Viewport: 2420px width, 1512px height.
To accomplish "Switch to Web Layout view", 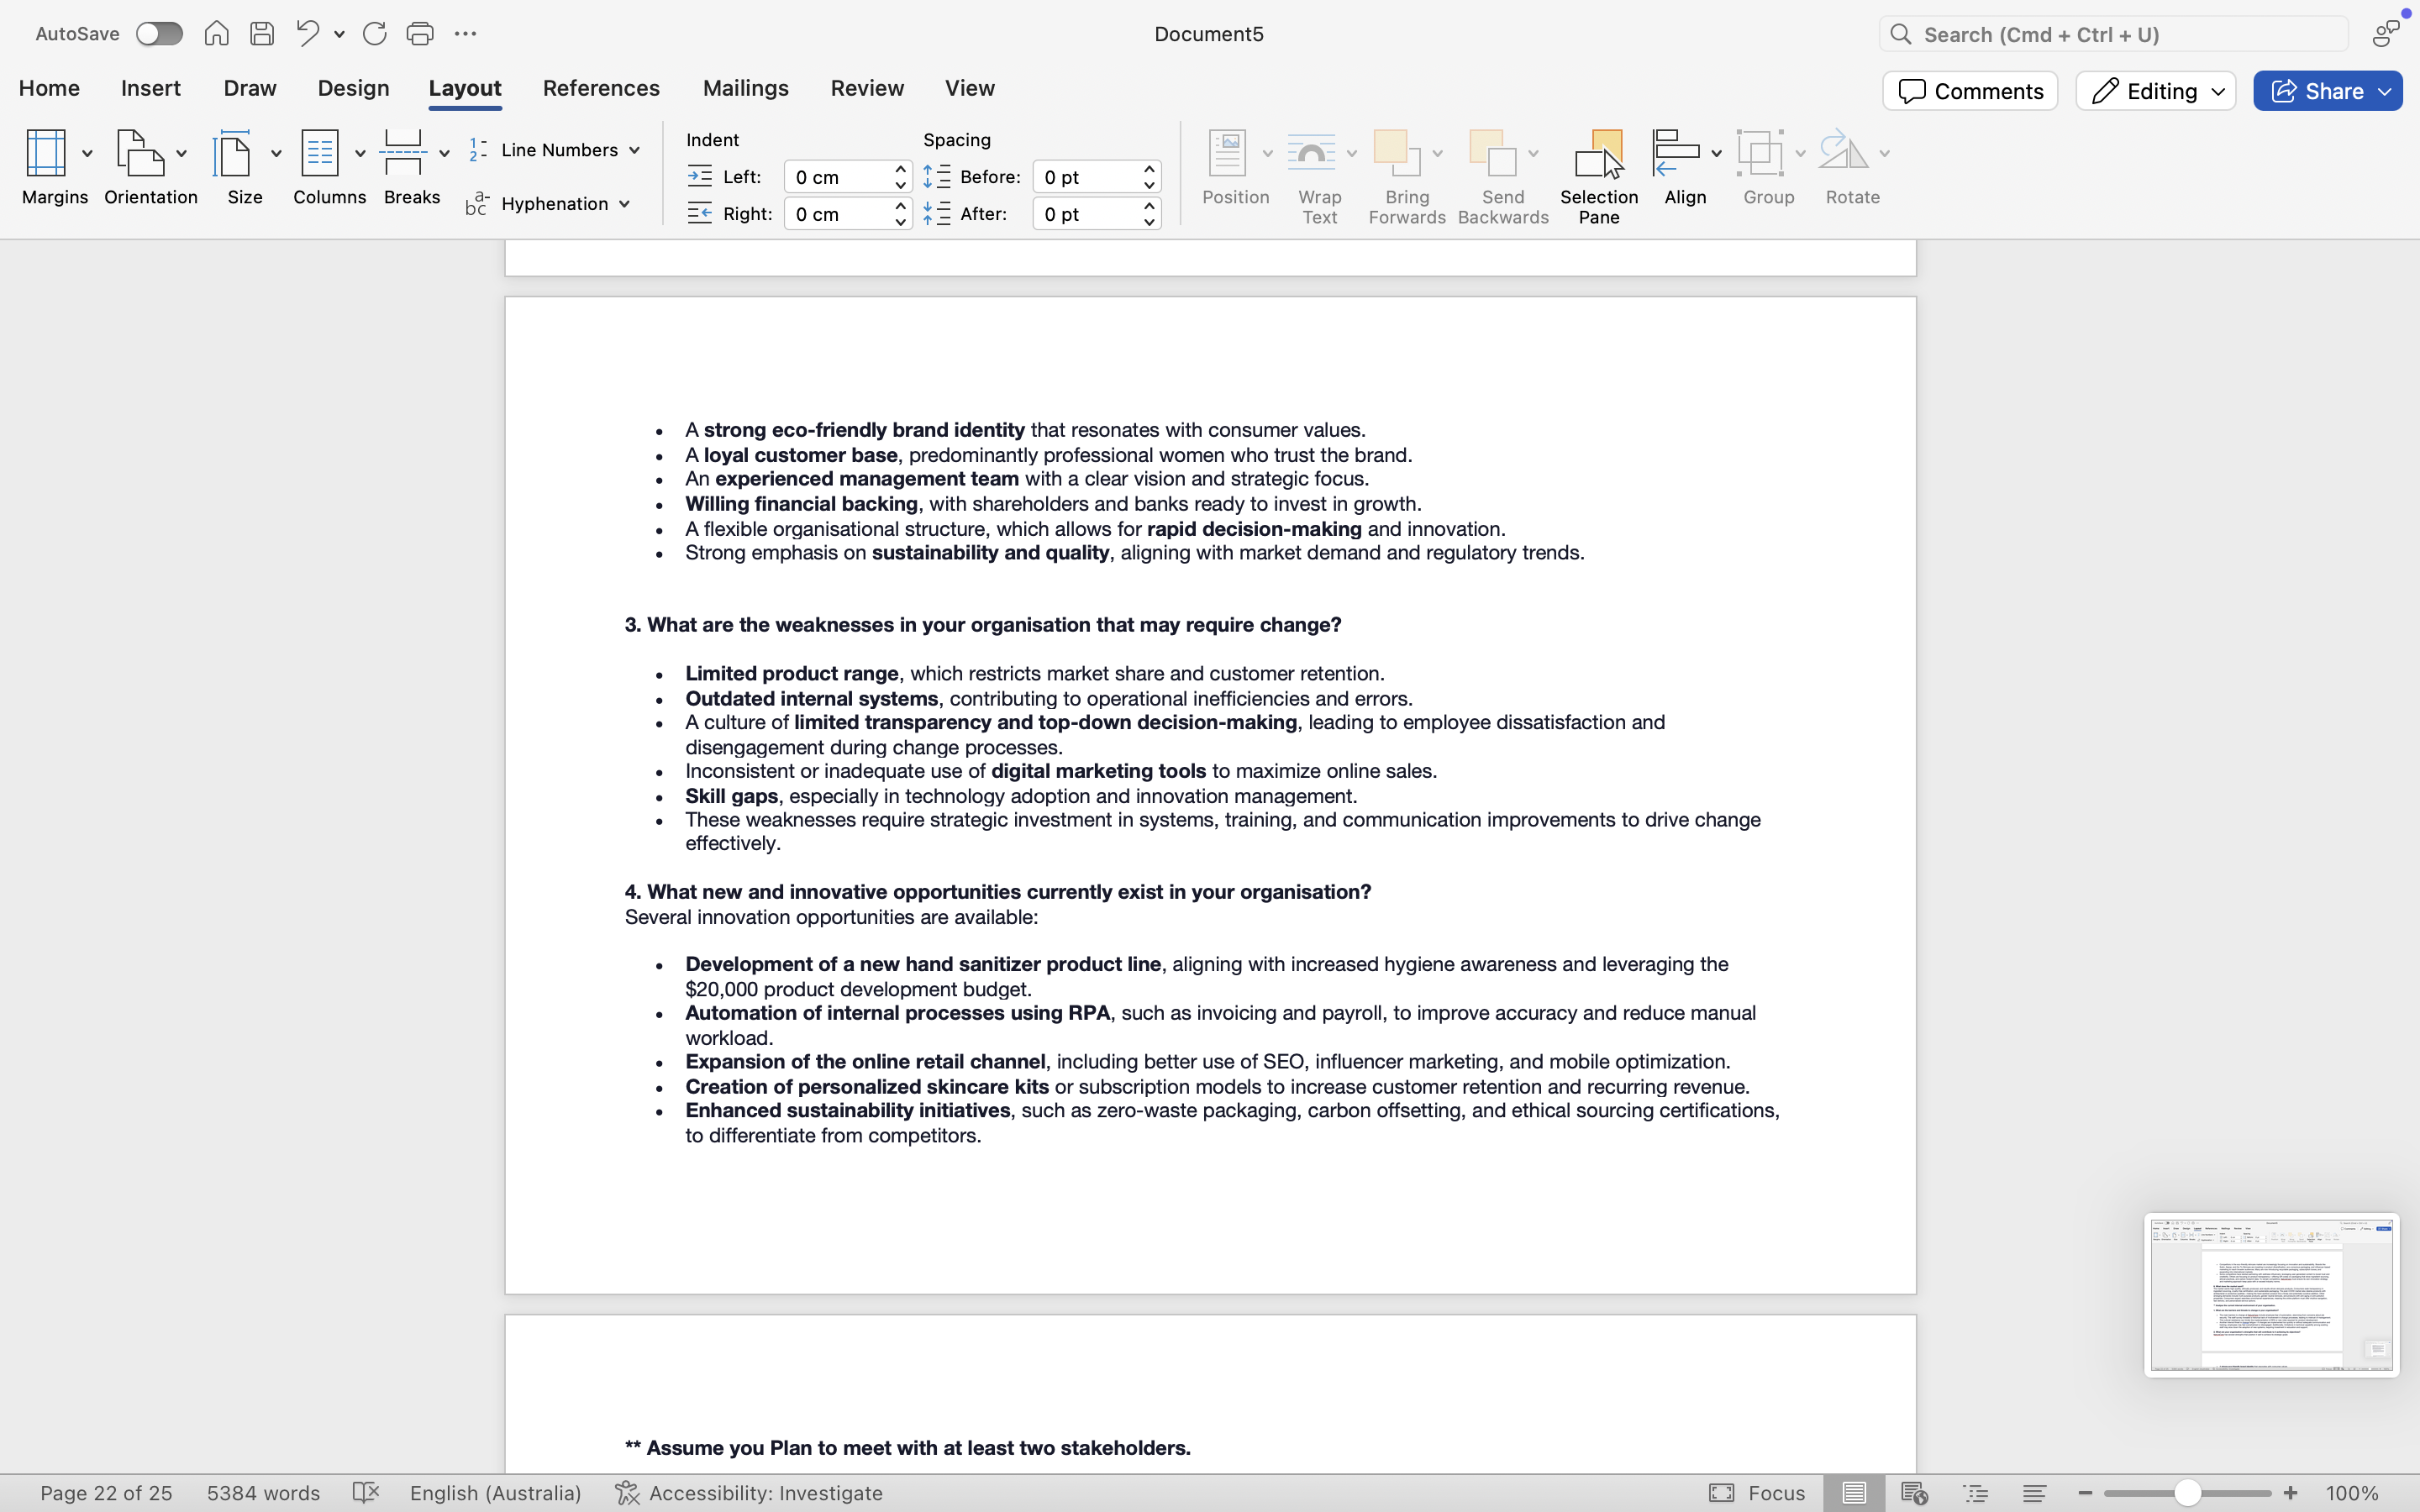I will click(1914, 1493).
